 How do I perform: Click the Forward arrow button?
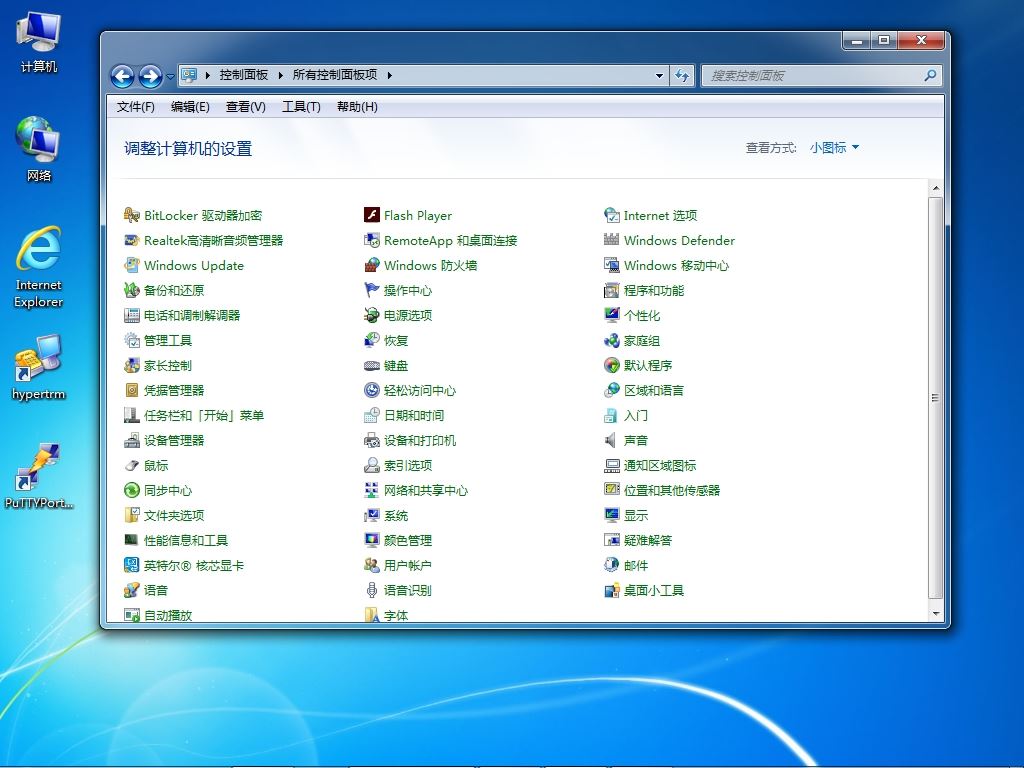[150, 76]
